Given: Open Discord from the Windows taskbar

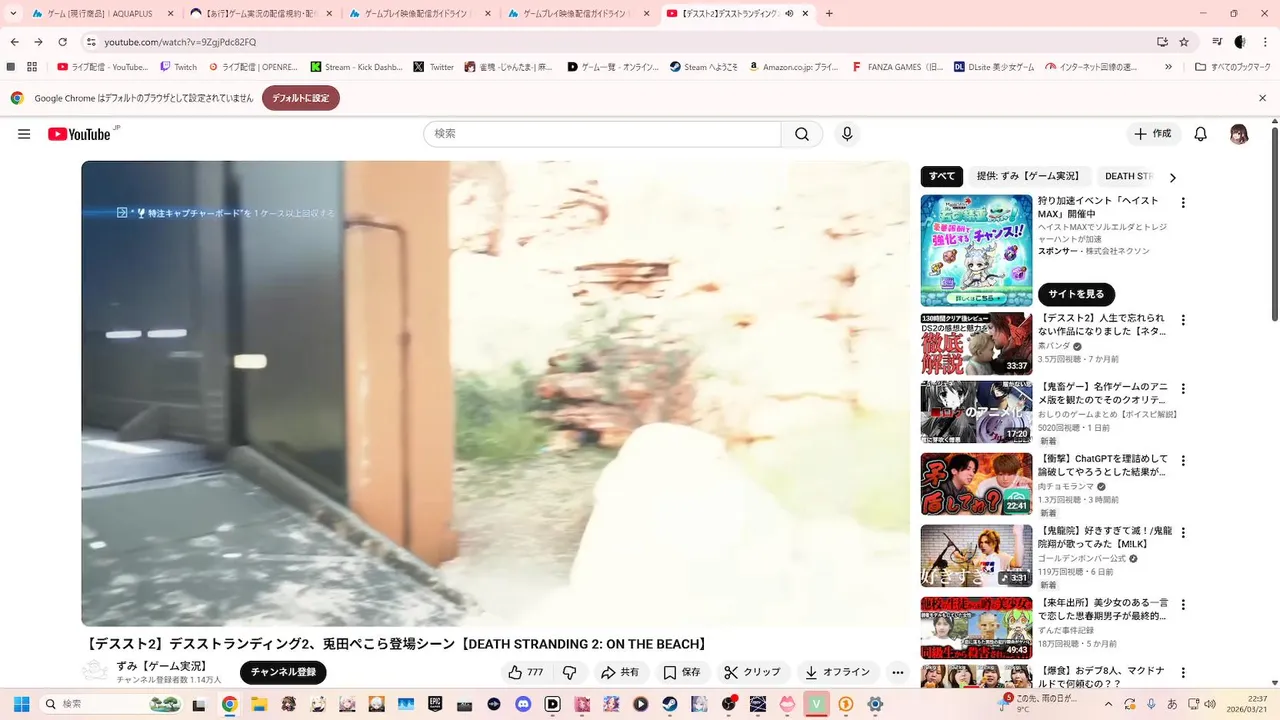Looking at the screenshot, I should click(523, 704).
